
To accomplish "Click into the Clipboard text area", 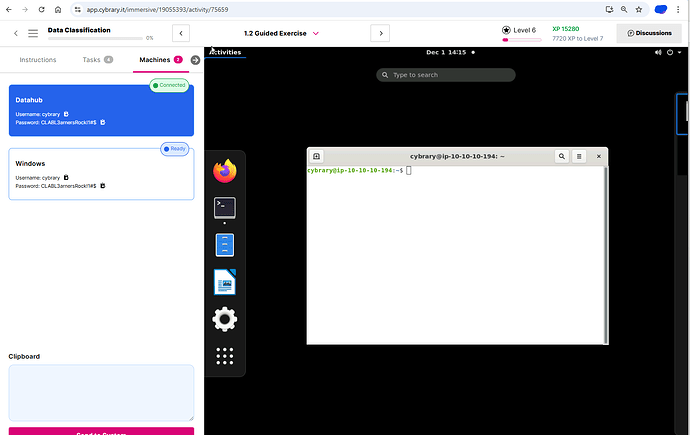I will click(x=100, y=392).
